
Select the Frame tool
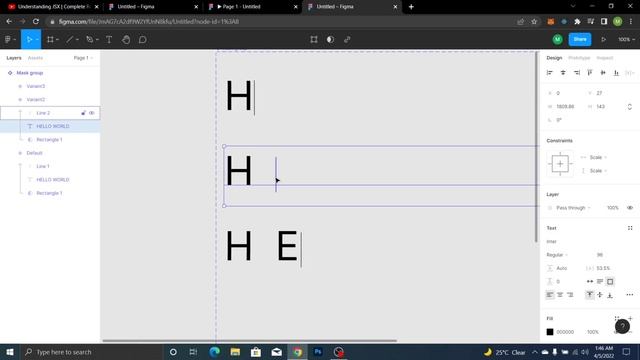[50, 40]
